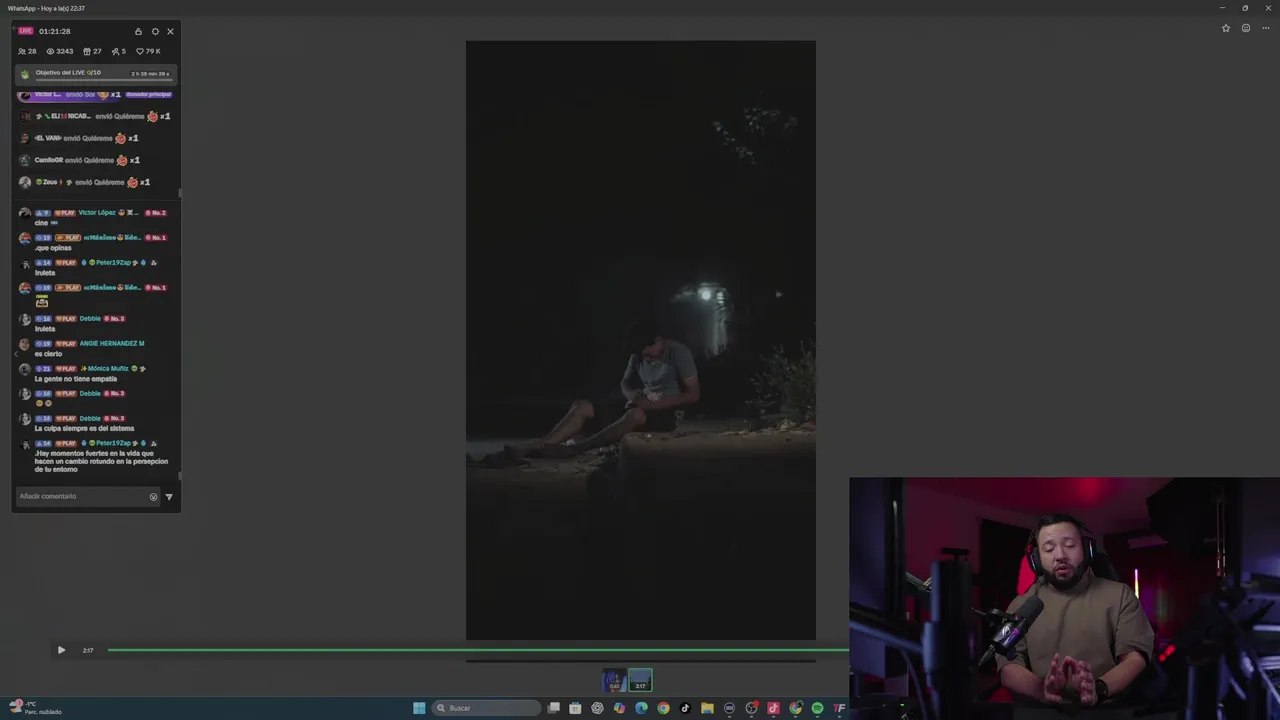Click the lock icon in the LIVE panel
The width and height of the screenshot is (1280, 720).
pyautogui.click(x=138, y=31)
